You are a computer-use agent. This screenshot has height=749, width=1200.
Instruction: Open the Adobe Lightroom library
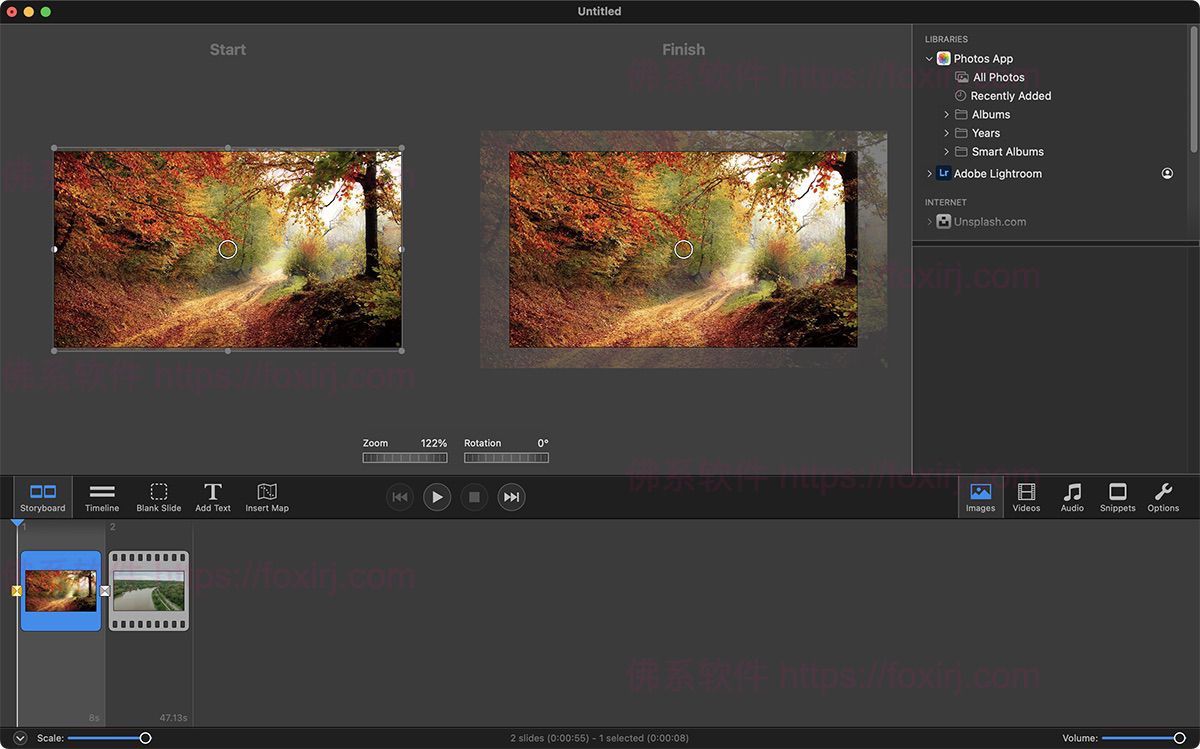[x=997, y=173]
